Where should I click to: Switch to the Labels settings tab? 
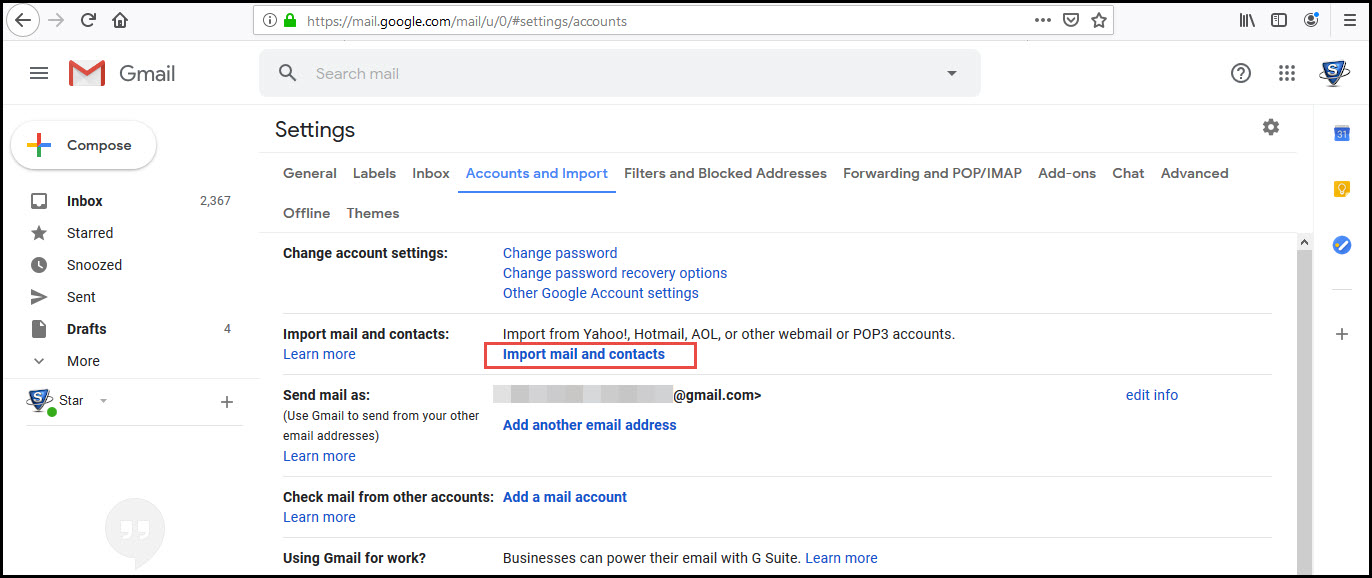(374, 173)
